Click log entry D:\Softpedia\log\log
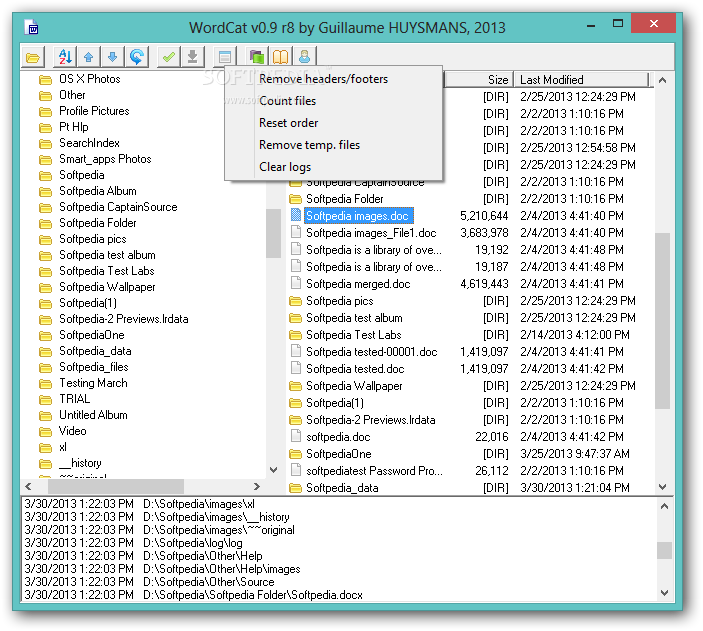Viewport: 703px width, 631px height. (x=192, y=543)
